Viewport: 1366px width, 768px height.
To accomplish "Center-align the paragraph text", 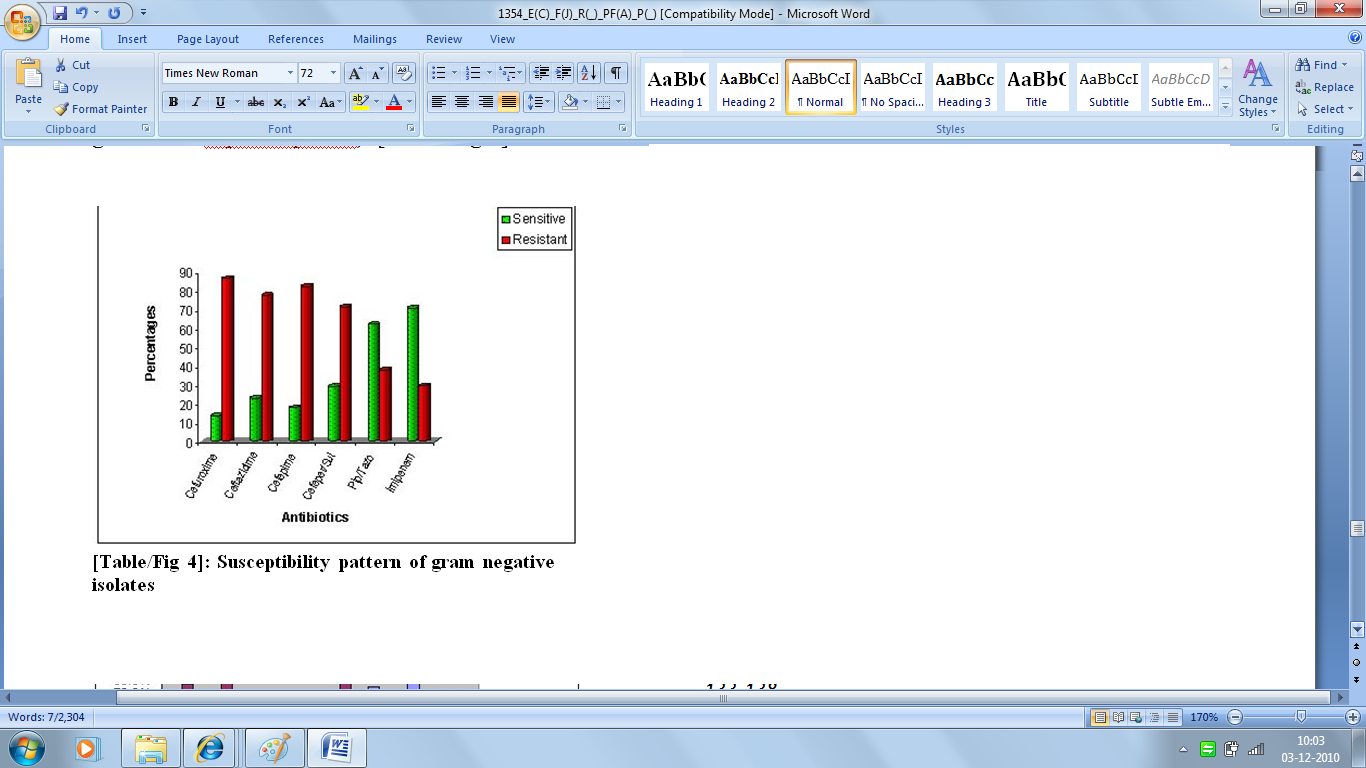I will click(462, 102).
